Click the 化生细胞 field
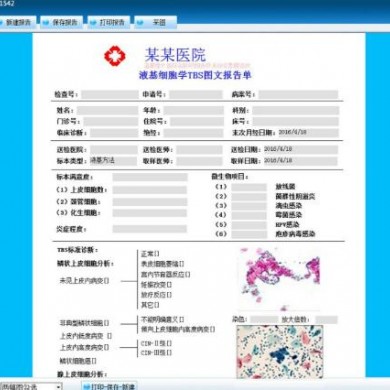390x390 pixels. [x=150, y=213]
